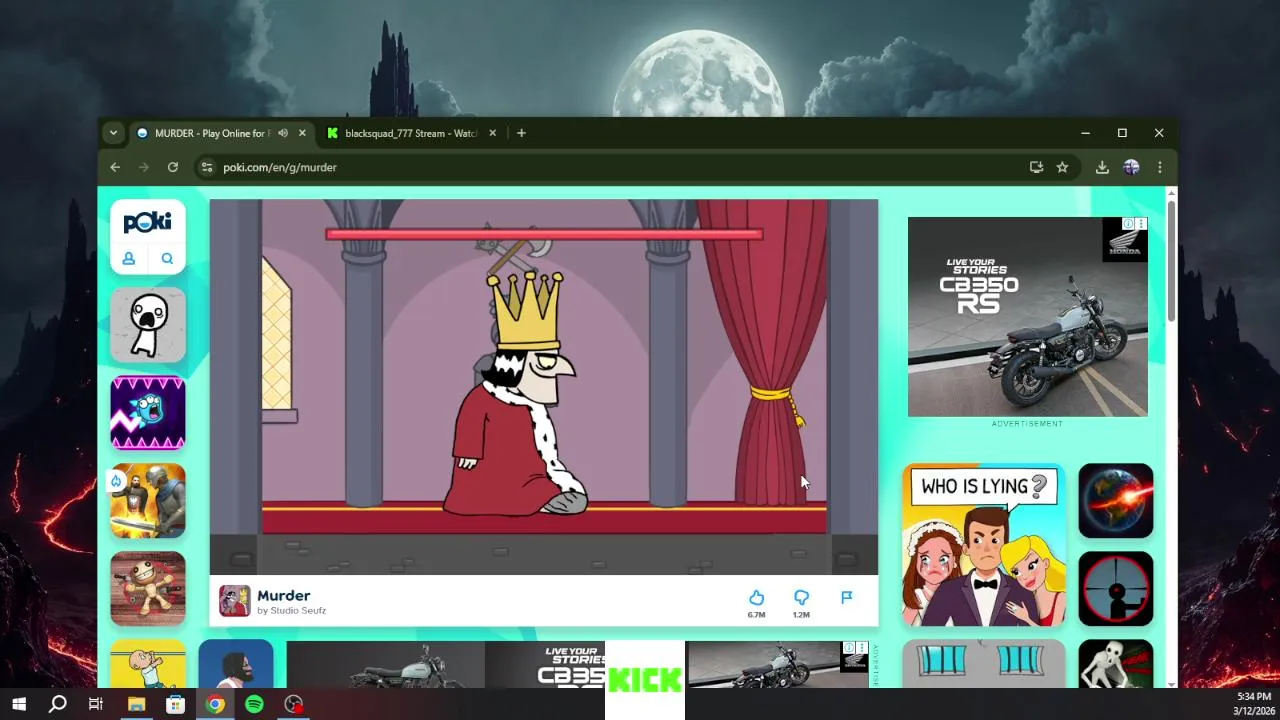Viewport: 1280px width, 720px height.
Task: Like the Murder game with thumbs up
Action: 756,598
